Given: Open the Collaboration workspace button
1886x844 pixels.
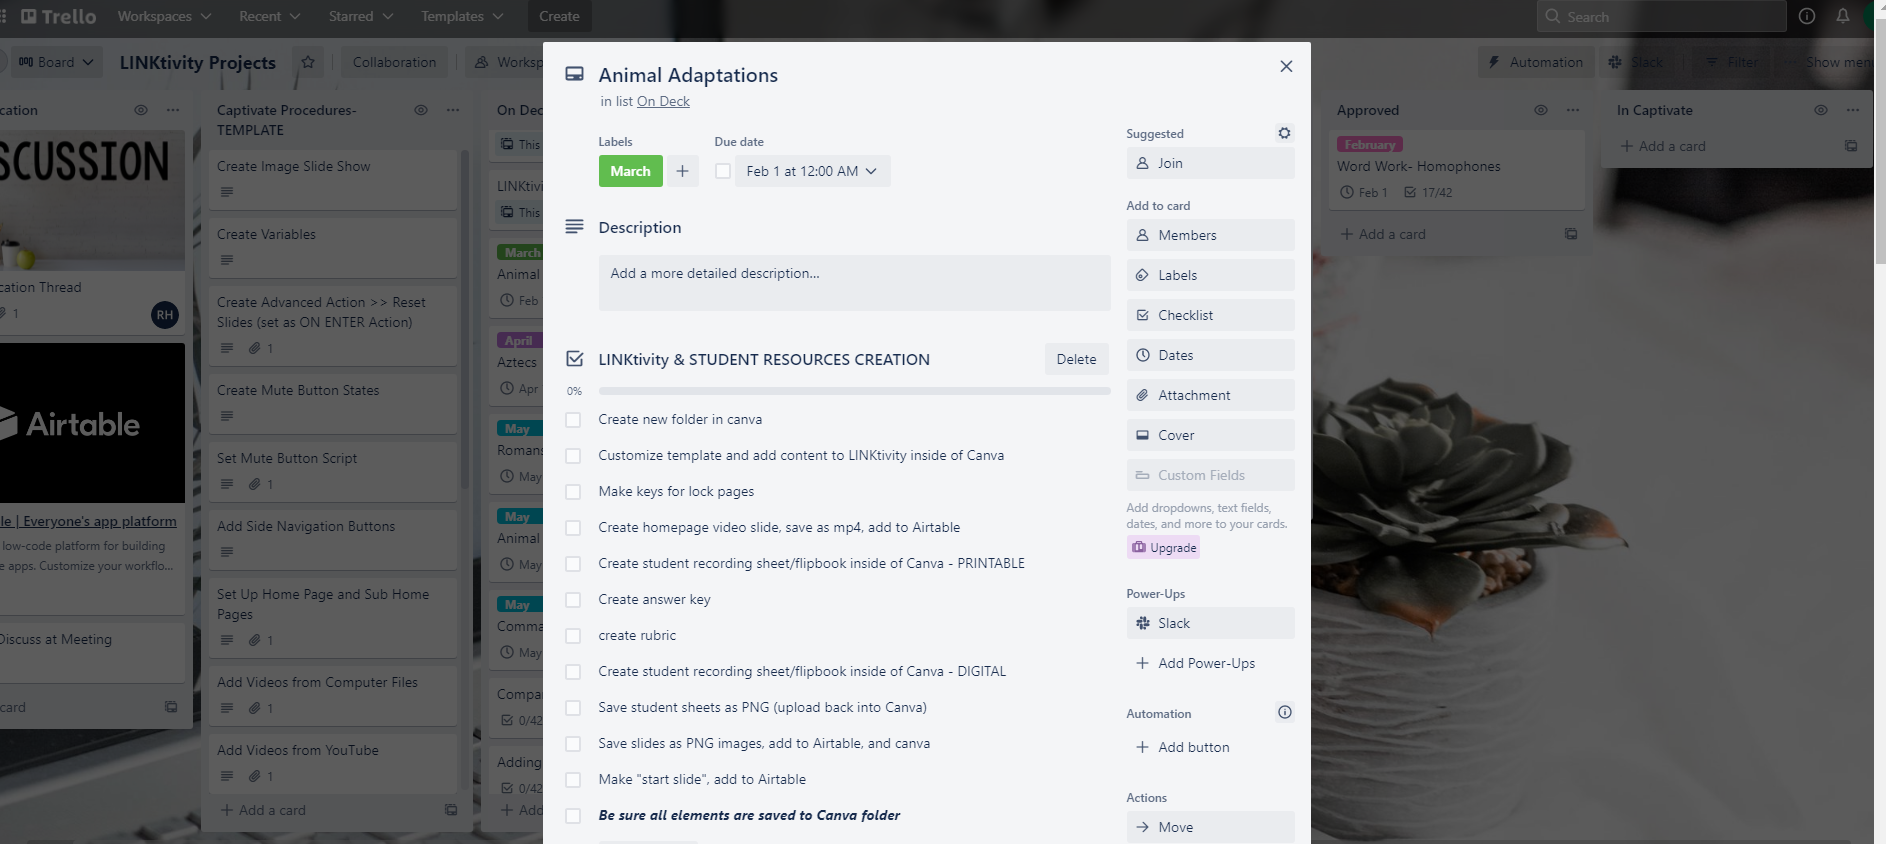Looking at the screenshot, I should [394, 62].
